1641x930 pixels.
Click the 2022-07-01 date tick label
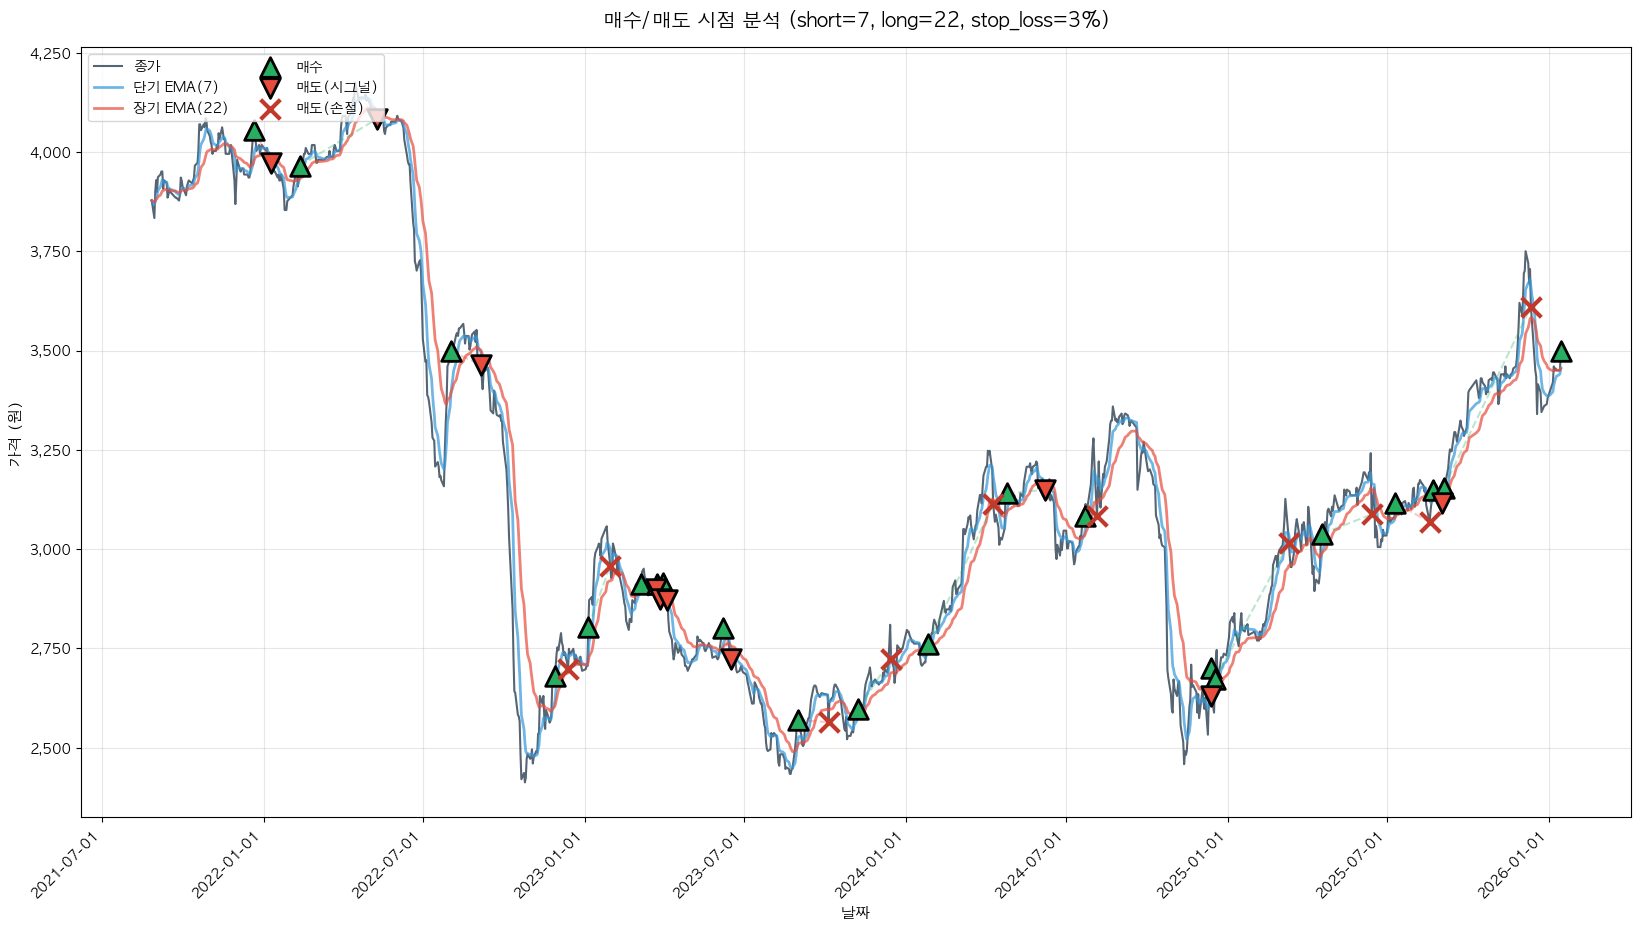(x=388, y=866)
